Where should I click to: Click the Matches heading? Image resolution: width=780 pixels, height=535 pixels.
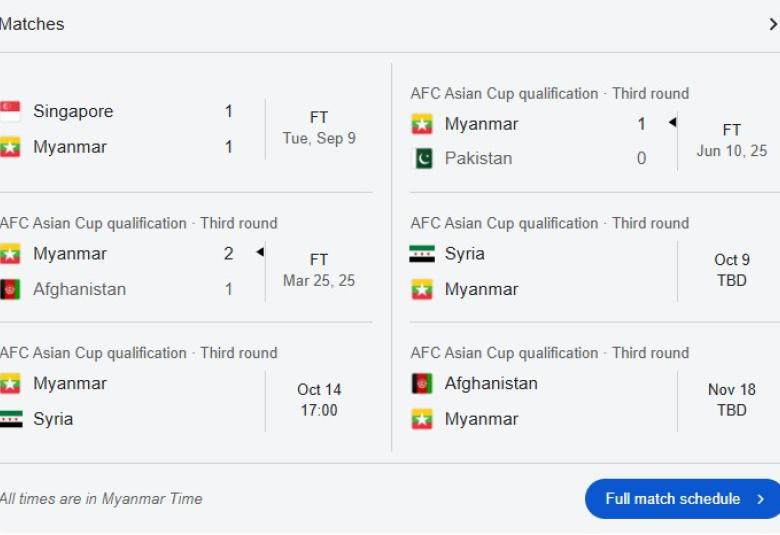click(32, 25)
